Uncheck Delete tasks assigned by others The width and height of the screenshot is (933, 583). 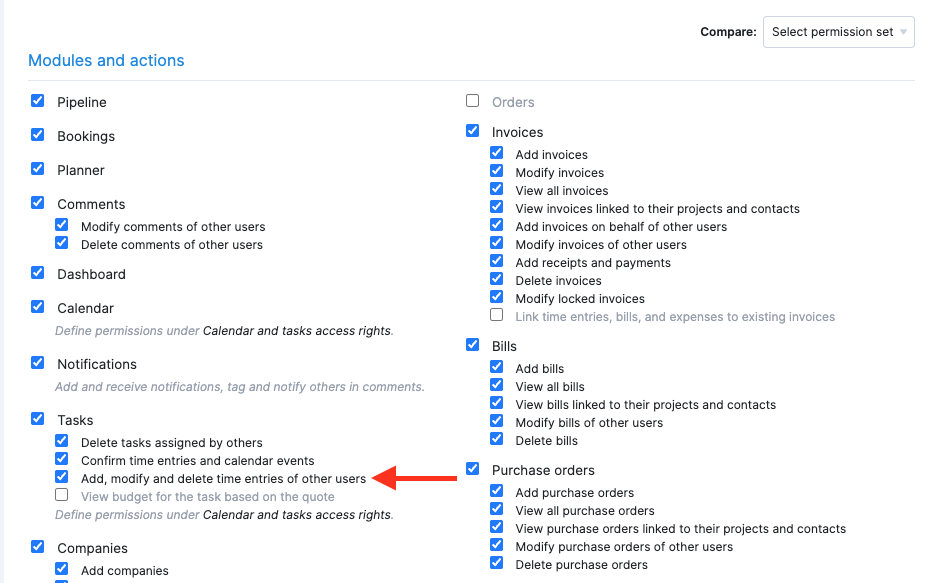pyautogui.click(x=62, y=441)
